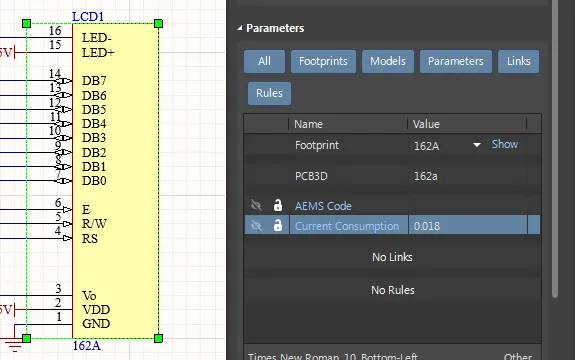
Task: Filter list by Footprints
Action: click(323, 61)
